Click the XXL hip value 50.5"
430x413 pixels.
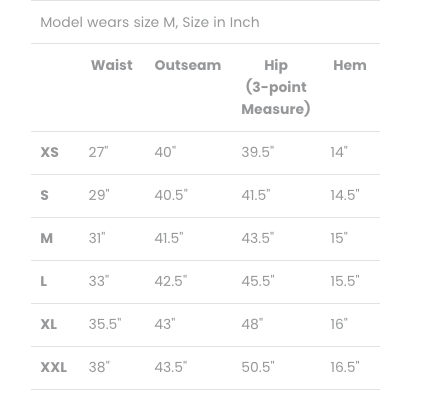pyautogui.click(x=258, y=367)
